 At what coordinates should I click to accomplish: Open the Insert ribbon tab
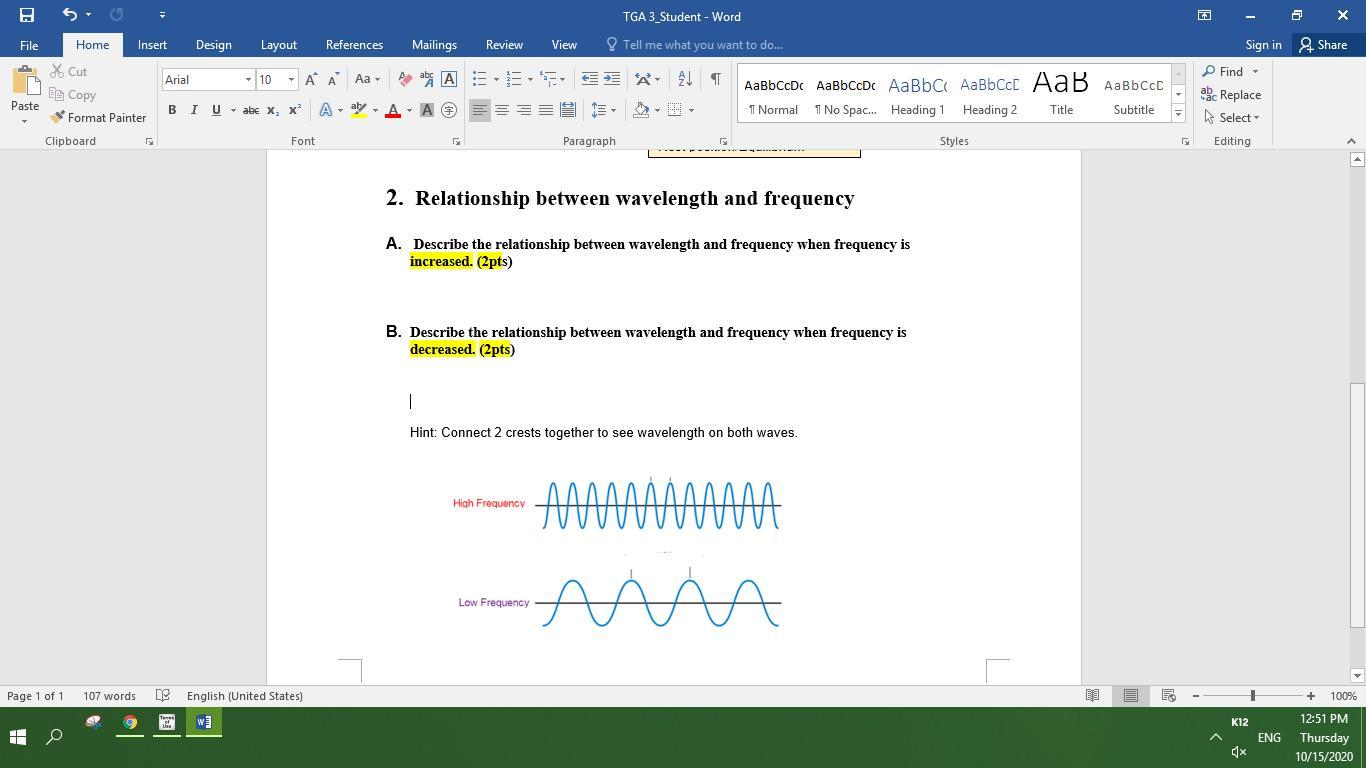152,45
